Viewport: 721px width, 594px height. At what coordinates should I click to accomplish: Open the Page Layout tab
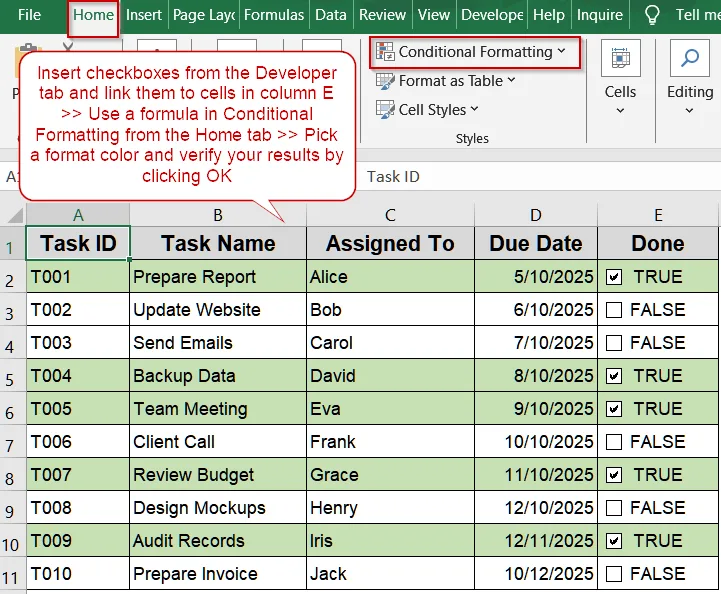click(x=204, y=15)
